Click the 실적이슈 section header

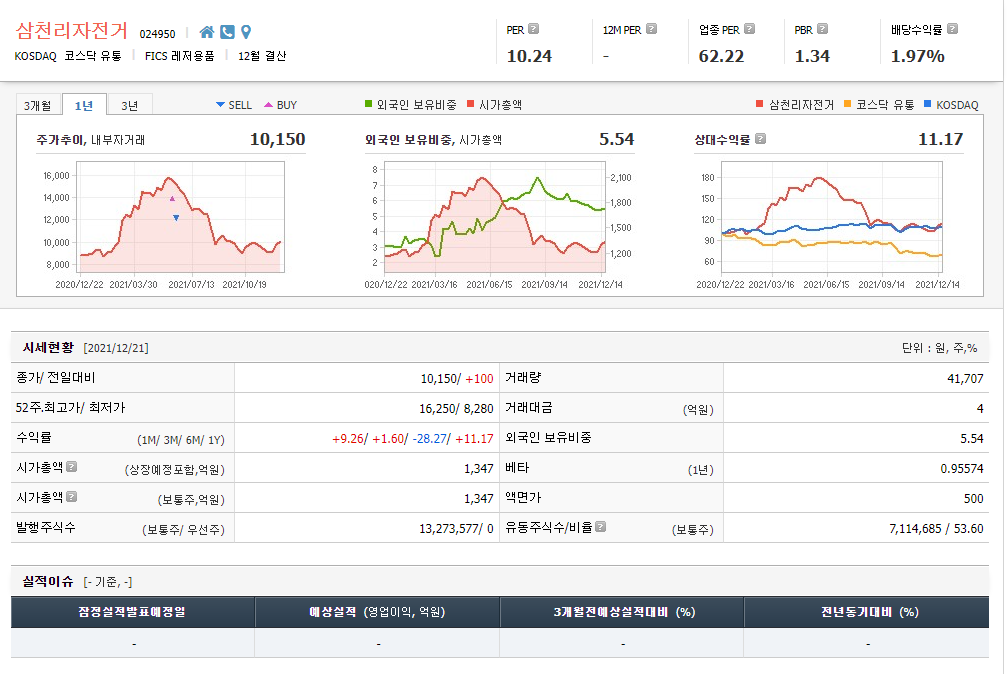tap(48, 581)
